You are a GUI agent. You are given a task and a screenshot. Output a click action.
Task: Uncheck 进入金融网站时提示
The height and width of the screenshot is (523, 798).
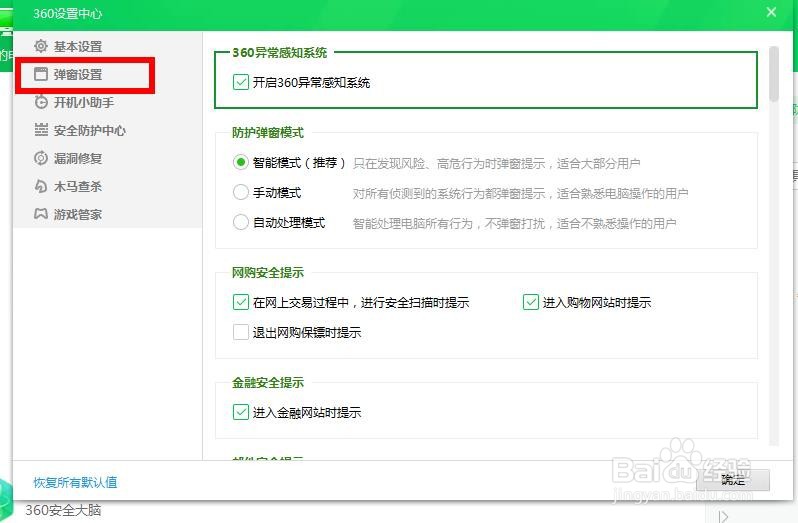241,412
